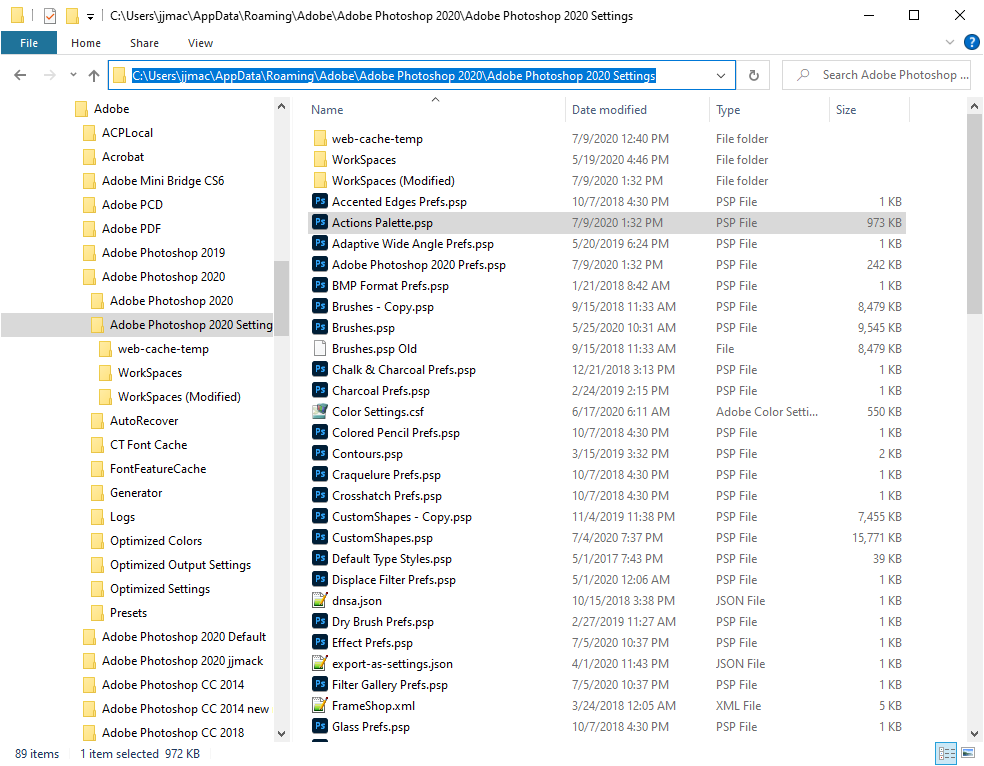Select Optimized Output Settings in navigation tree
The image size is (984, 766).
coord(181,565)
